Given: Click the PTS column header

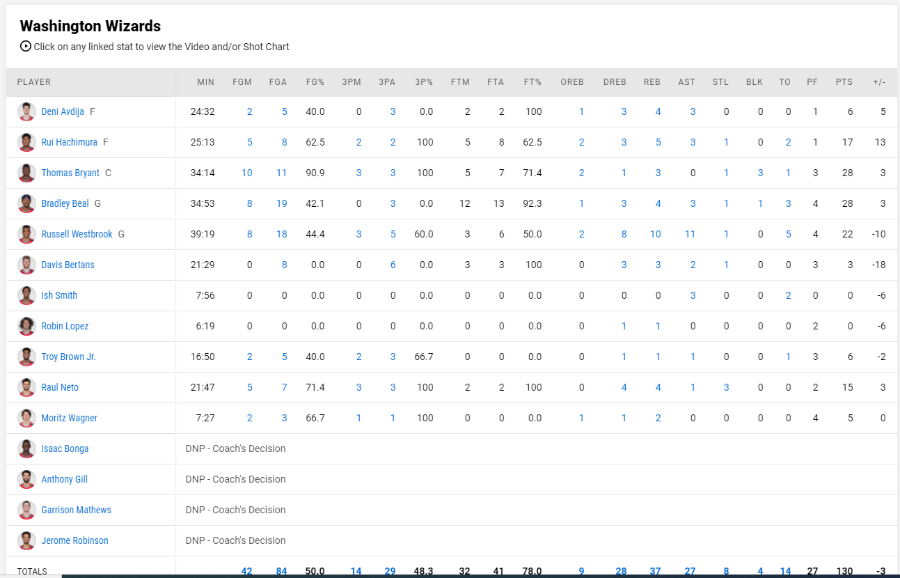Looking at the screenshot, I should pos(844,82).
